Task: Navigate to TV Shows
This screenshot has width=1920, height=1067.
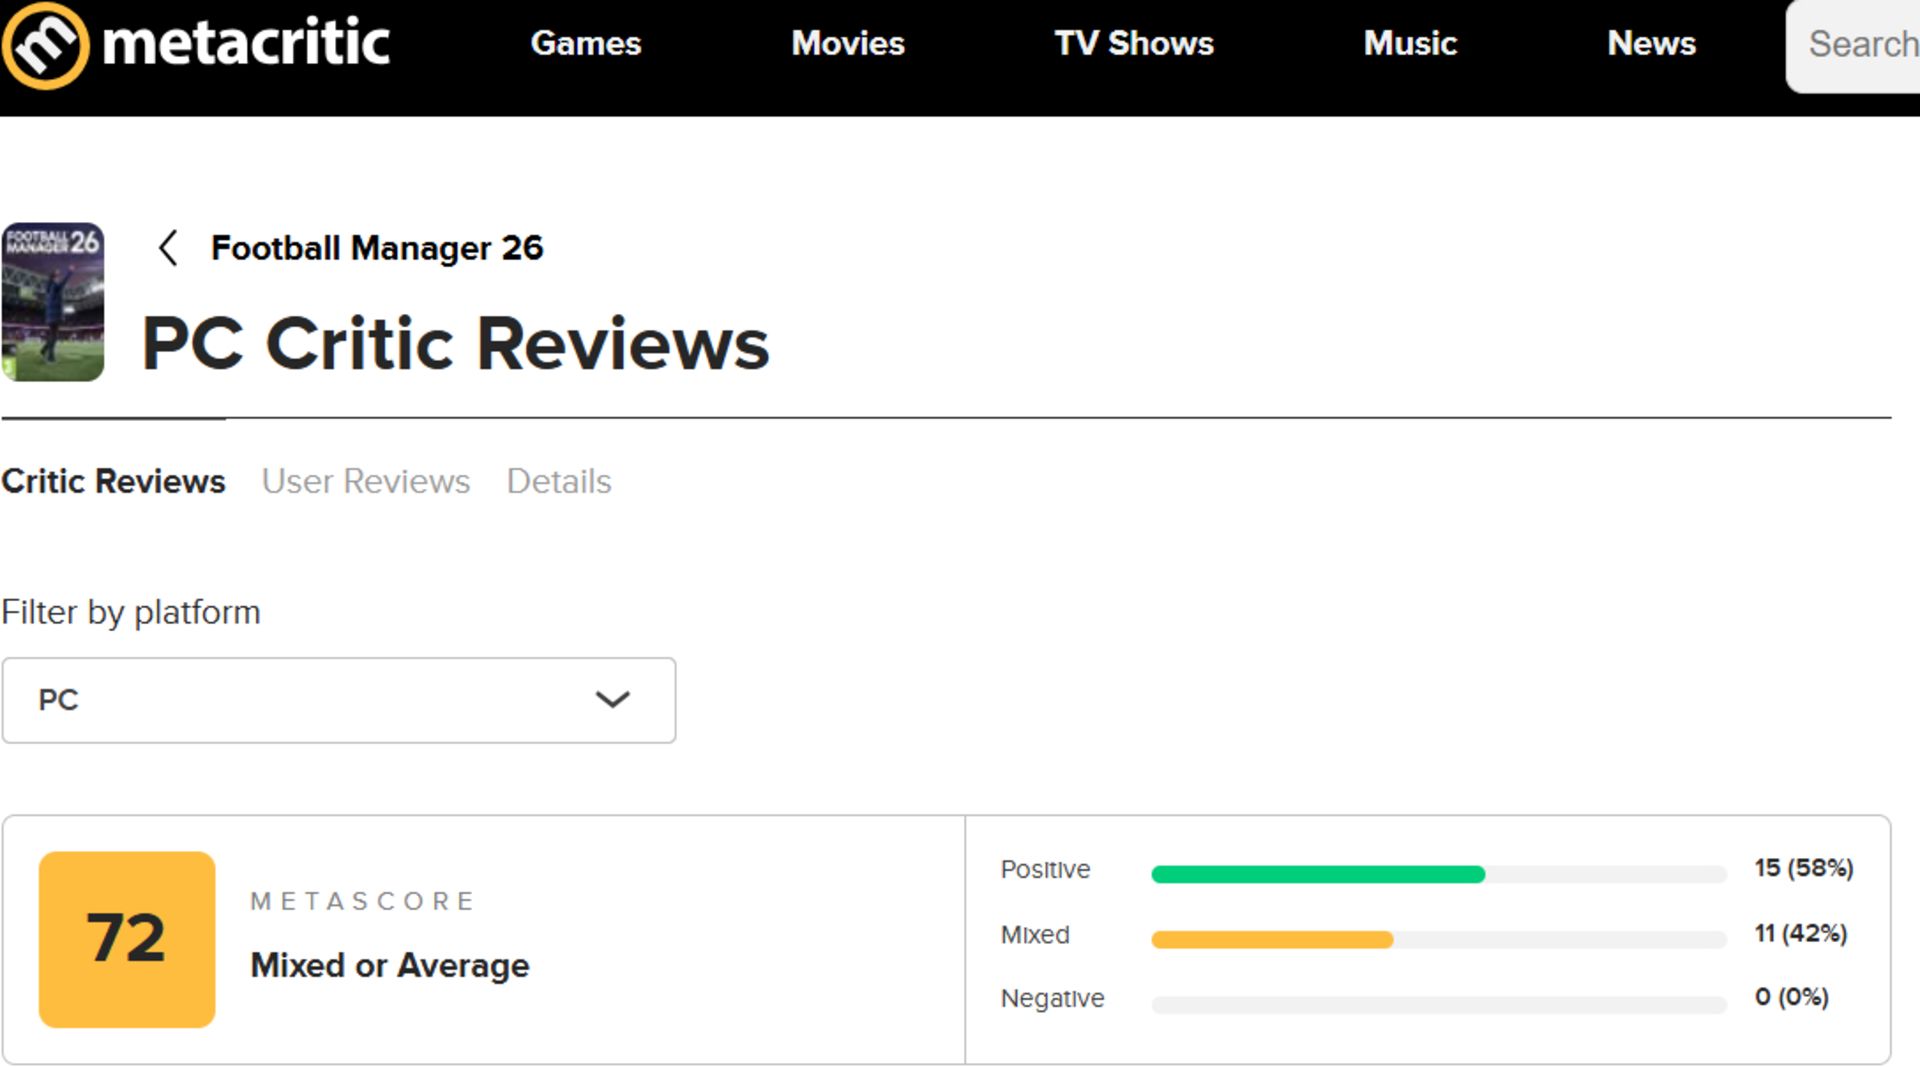Action: pos(1134,44)
